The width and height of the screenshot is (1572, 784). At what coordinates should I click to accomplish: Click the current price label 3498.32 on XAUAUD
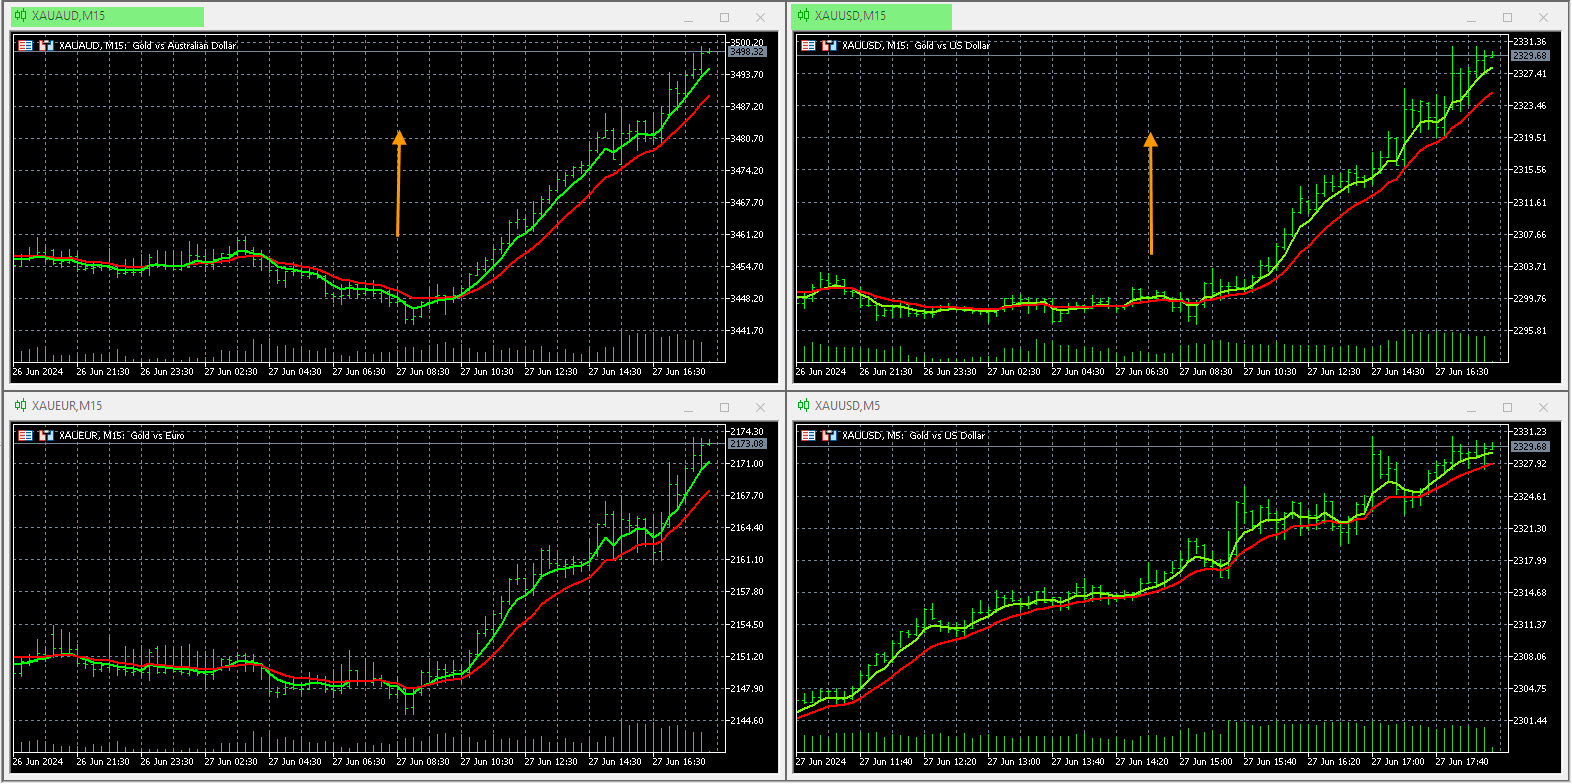tap(747, 51)
